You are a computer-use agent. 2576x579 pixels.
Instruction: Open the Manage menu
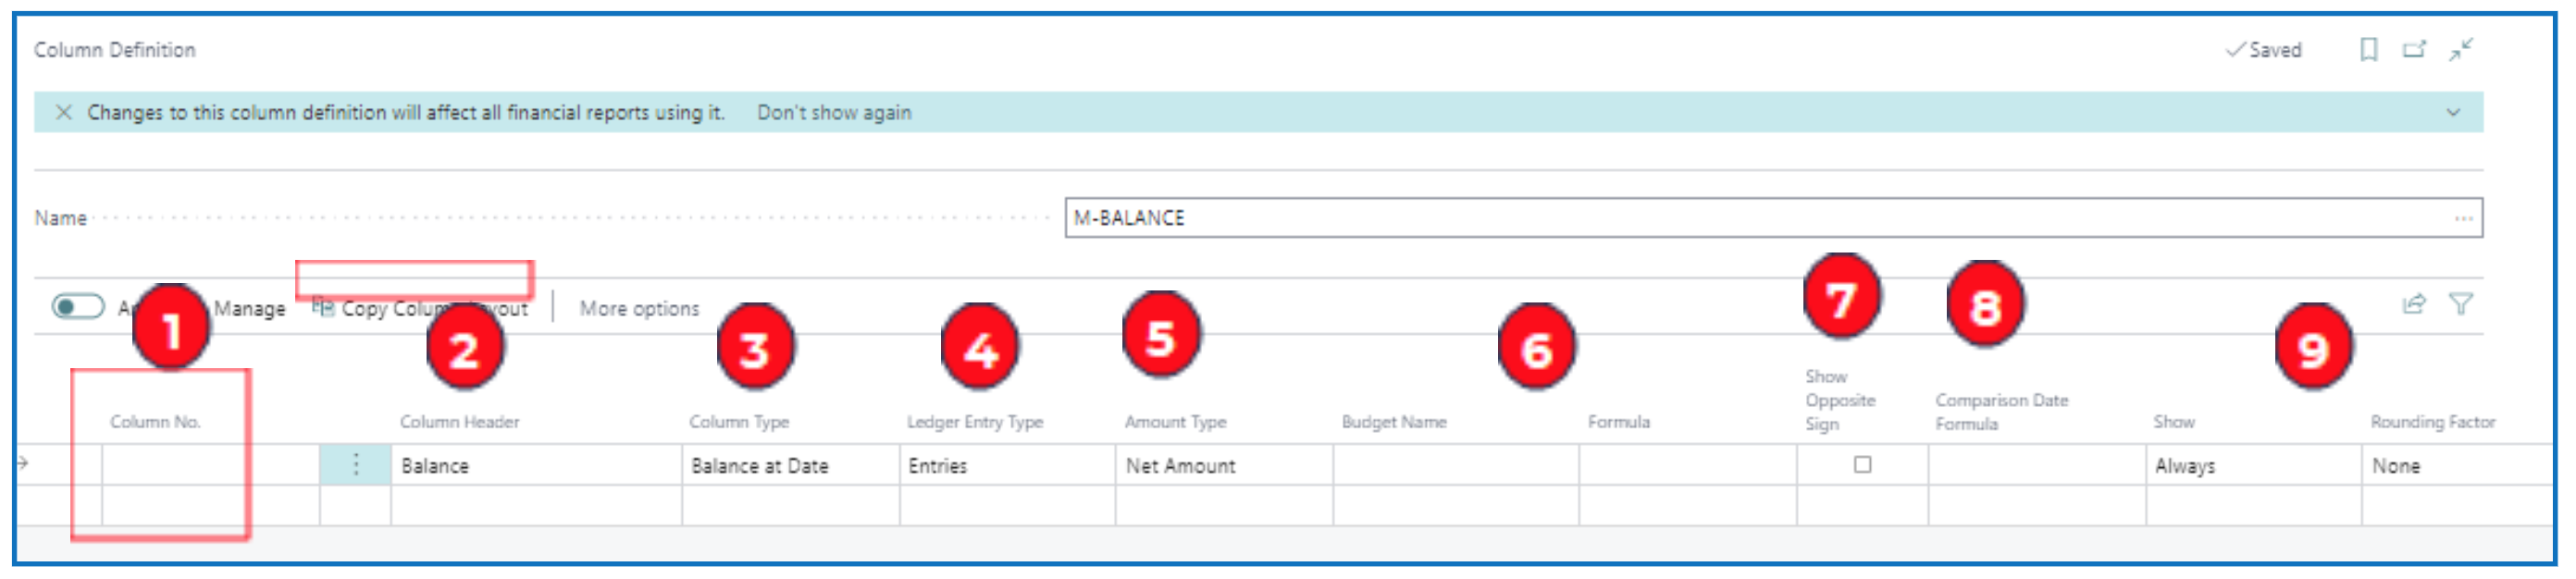click(249, 309)
